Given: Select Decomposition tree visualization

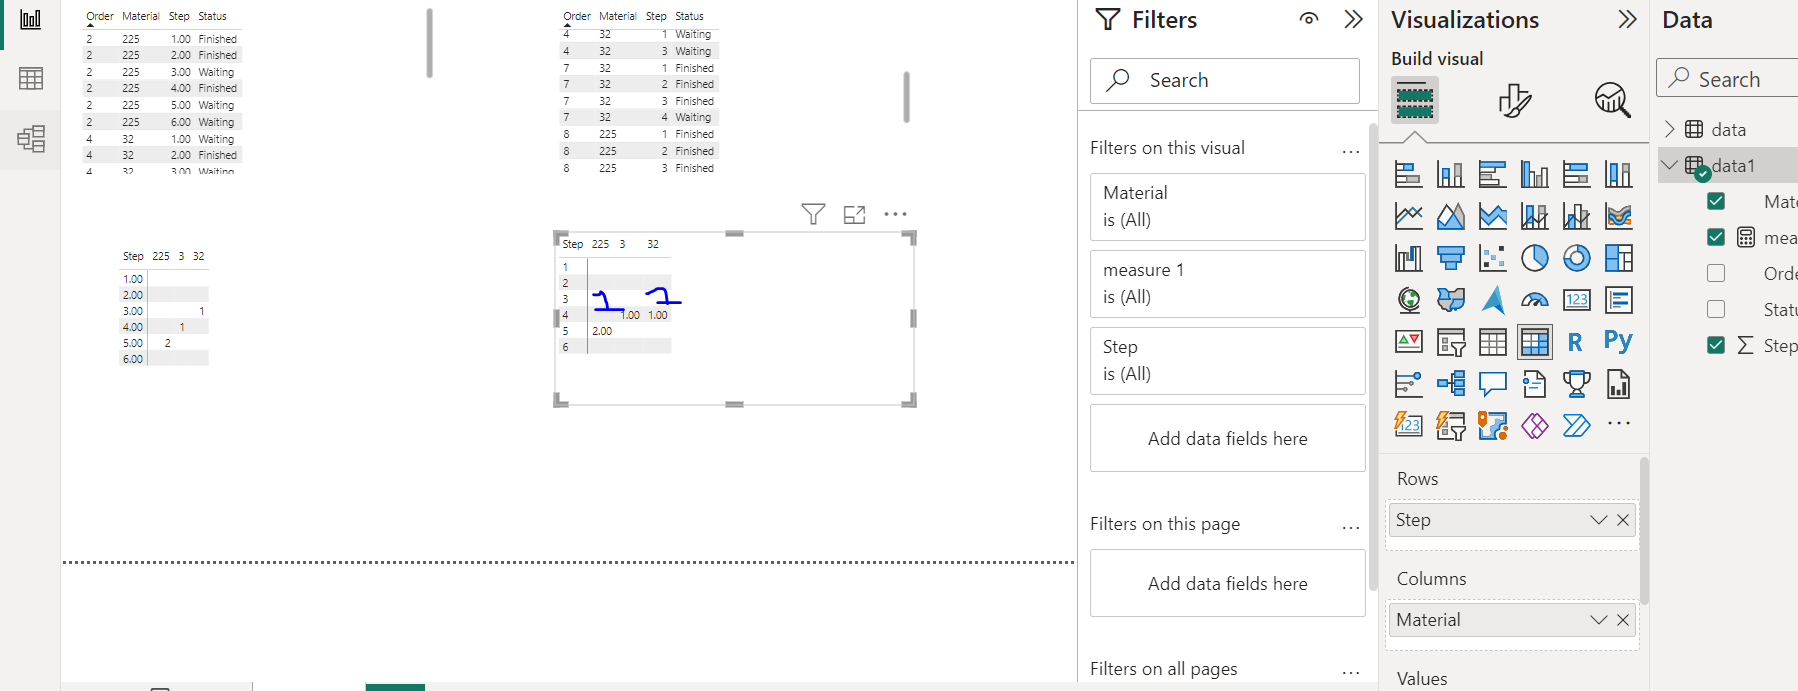Looking at the screenshot, I should pos(1450,384).
